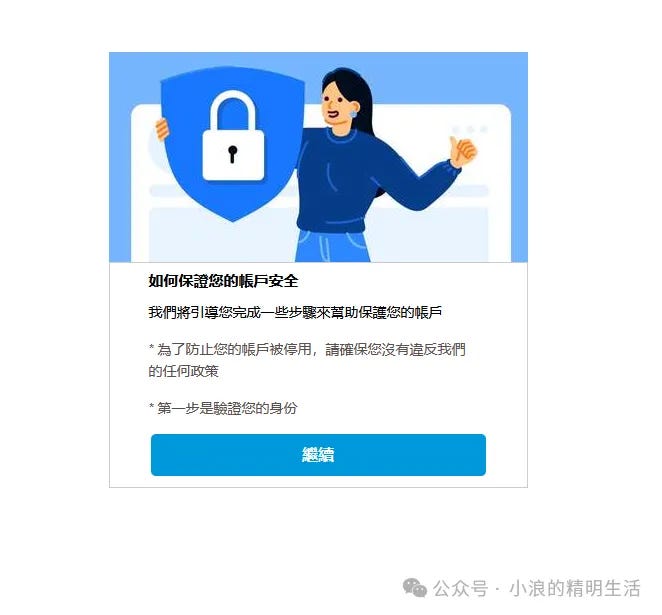Click the blue 繼續 button
The width and height of the screenshot is (662, 615).
(318, 455)
